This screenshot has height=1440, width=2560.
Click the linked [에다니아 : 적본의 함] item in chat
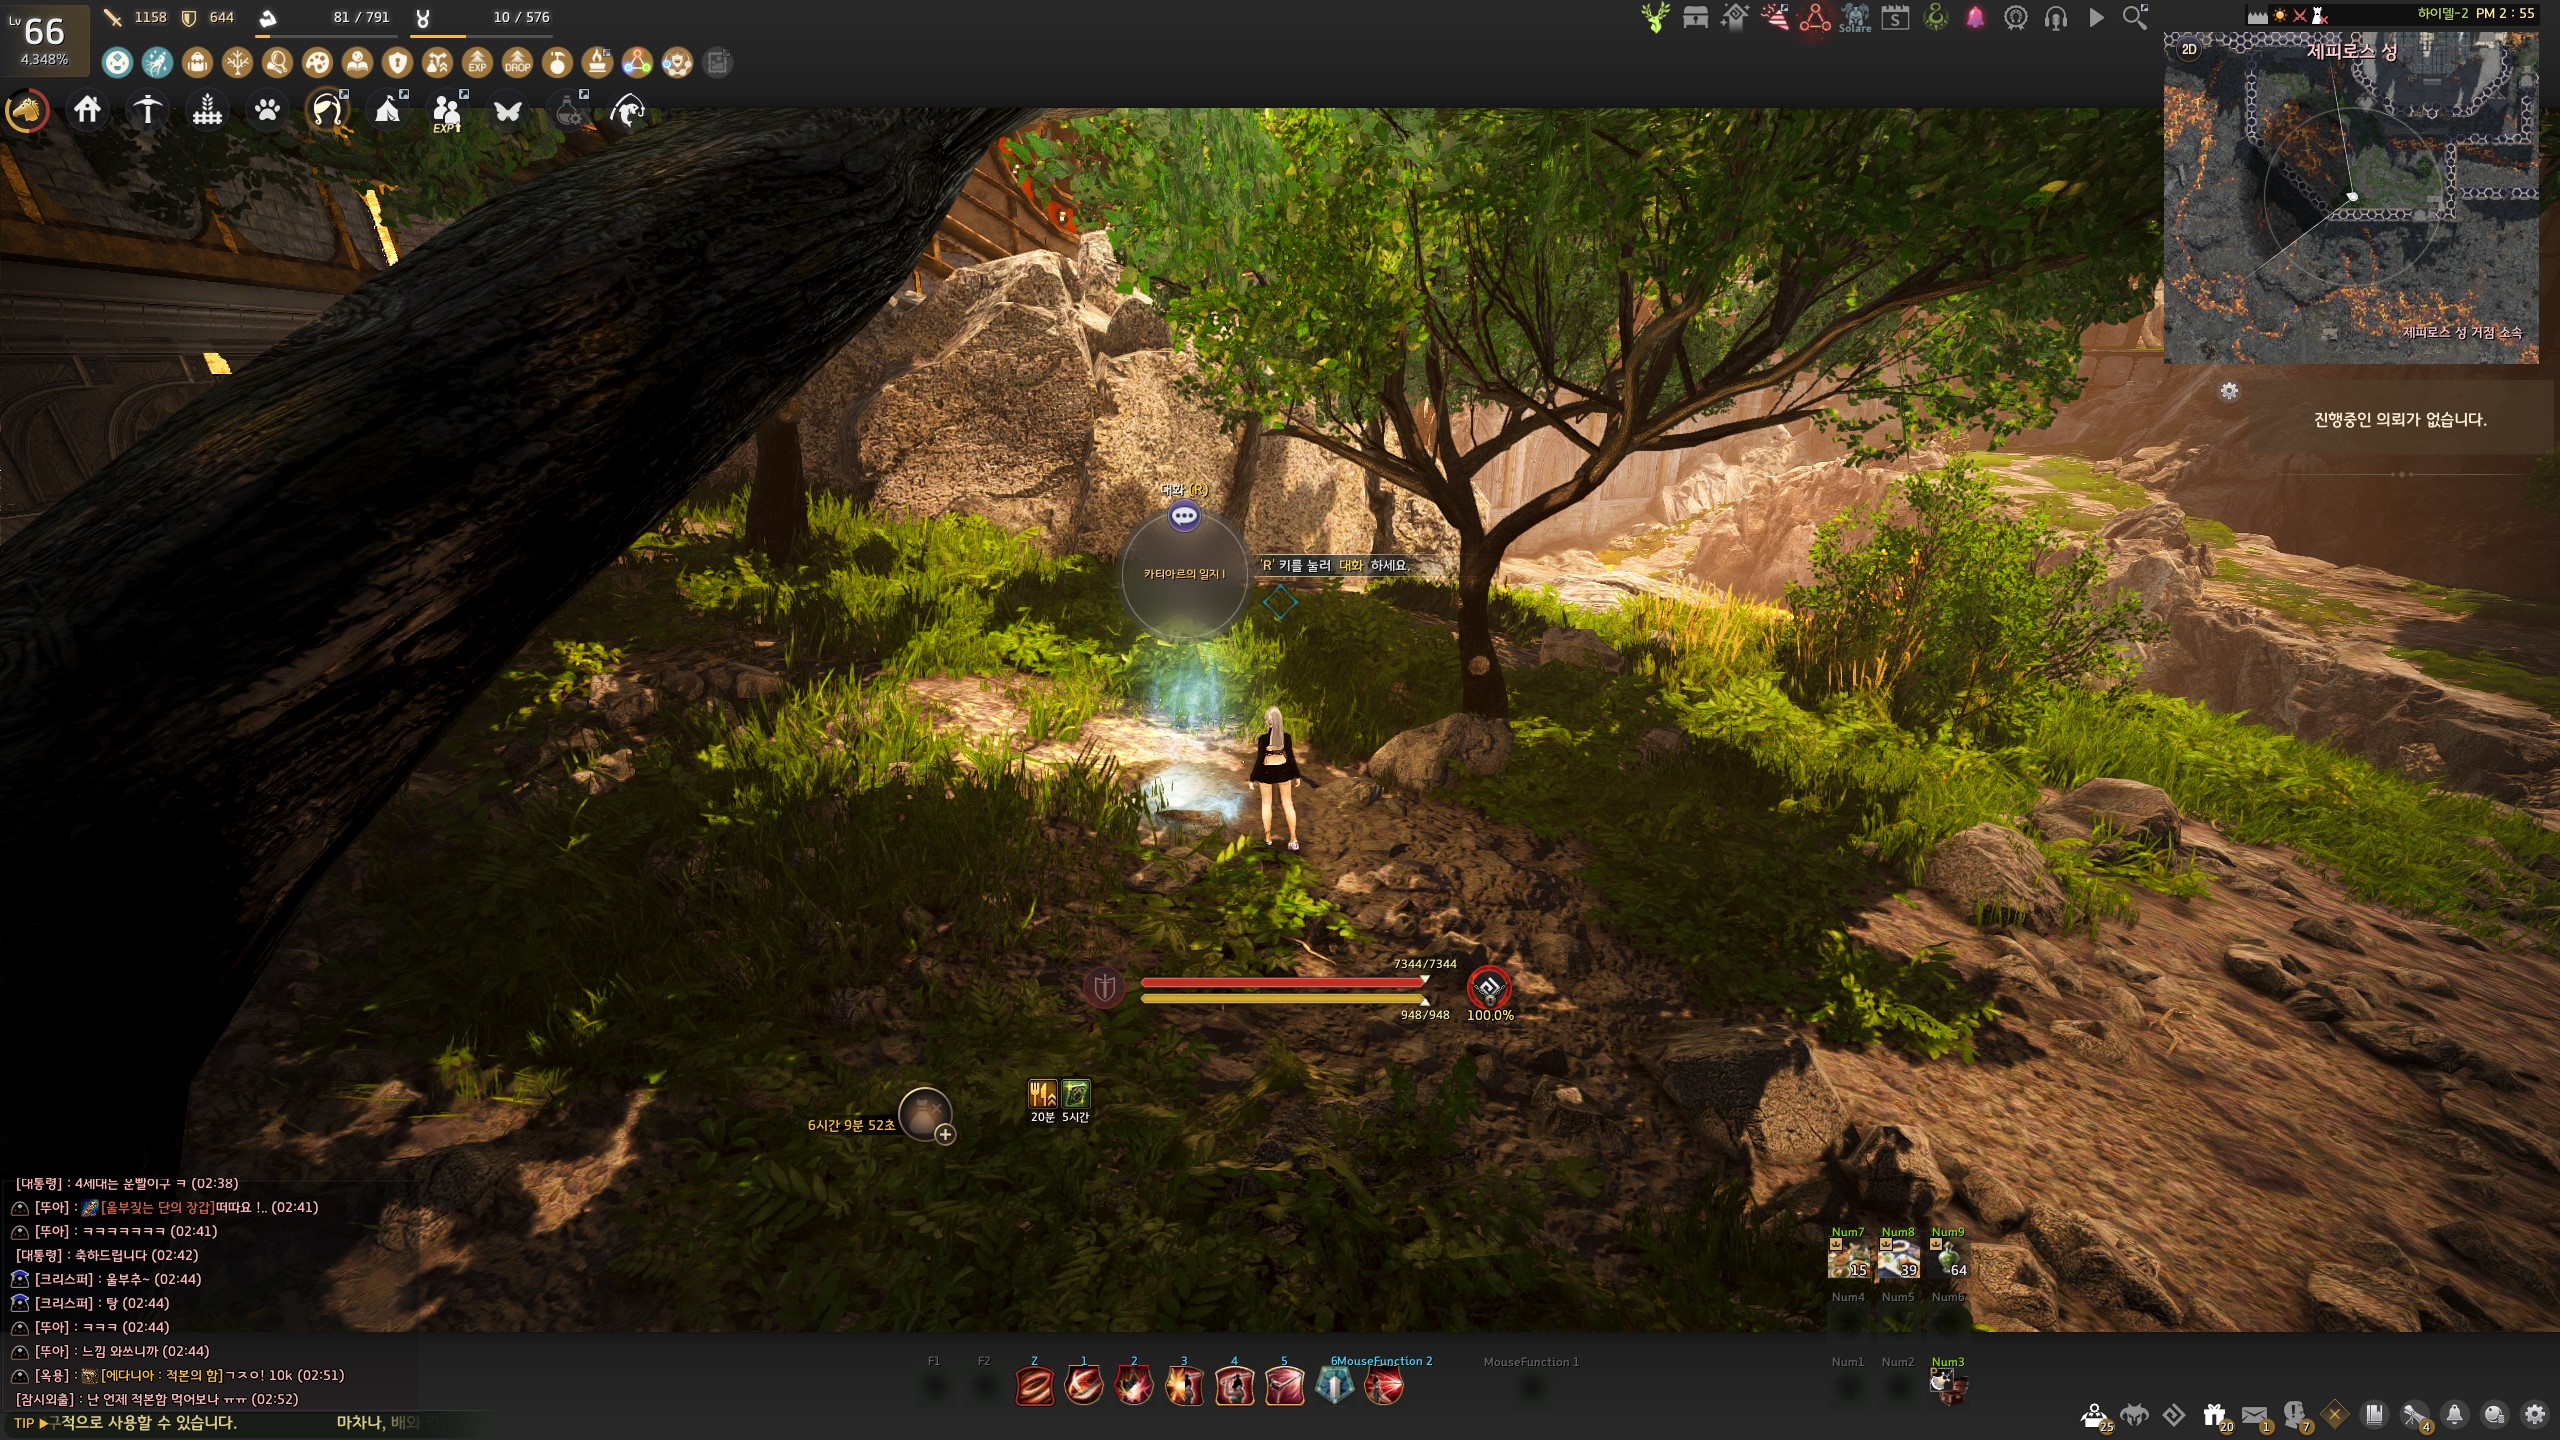tap(162, 1375)
